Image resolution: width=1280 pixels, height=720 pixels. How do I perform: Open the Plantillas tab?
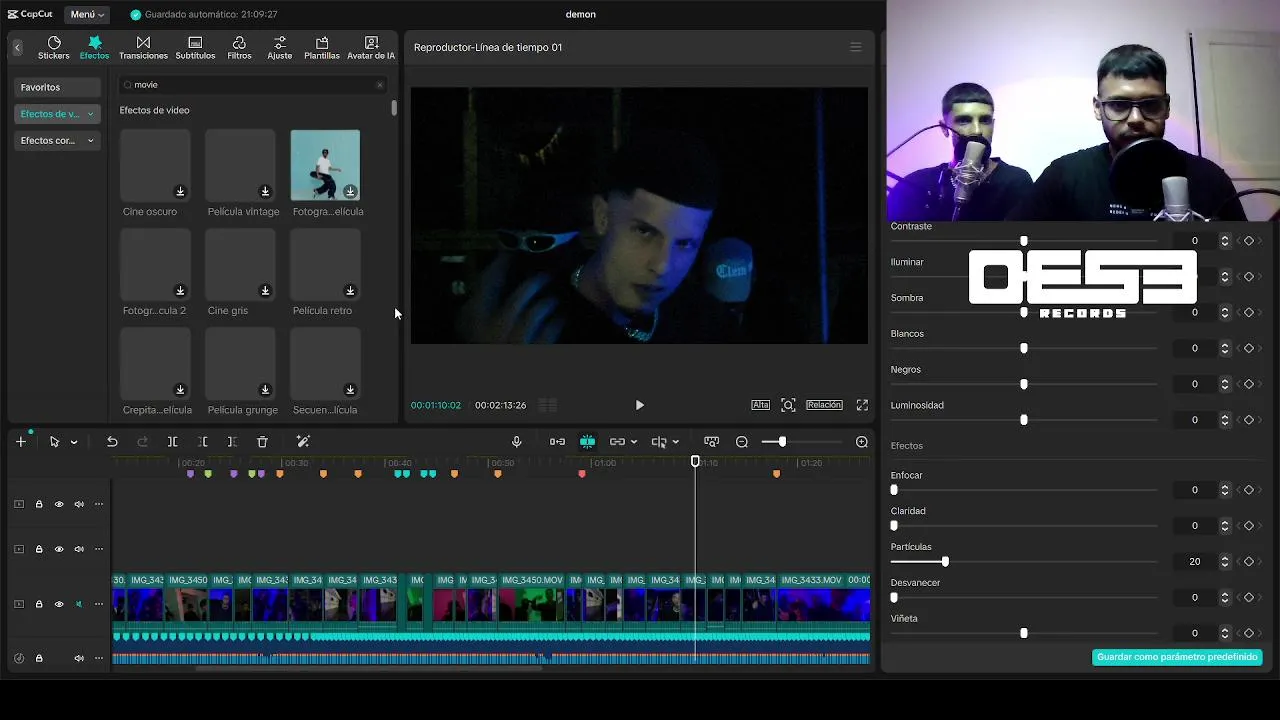coord(322,48)
